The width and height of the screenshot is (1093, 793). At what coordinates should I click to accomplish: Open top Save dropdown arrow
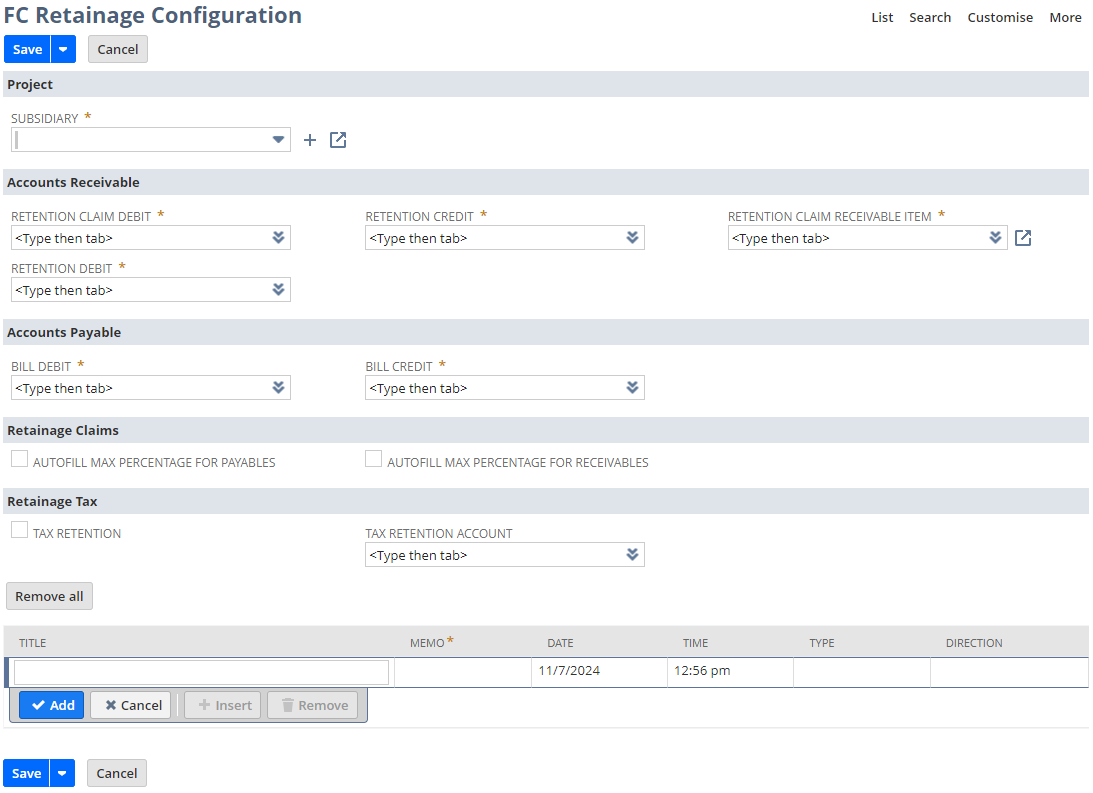click(x=63, y=49)
